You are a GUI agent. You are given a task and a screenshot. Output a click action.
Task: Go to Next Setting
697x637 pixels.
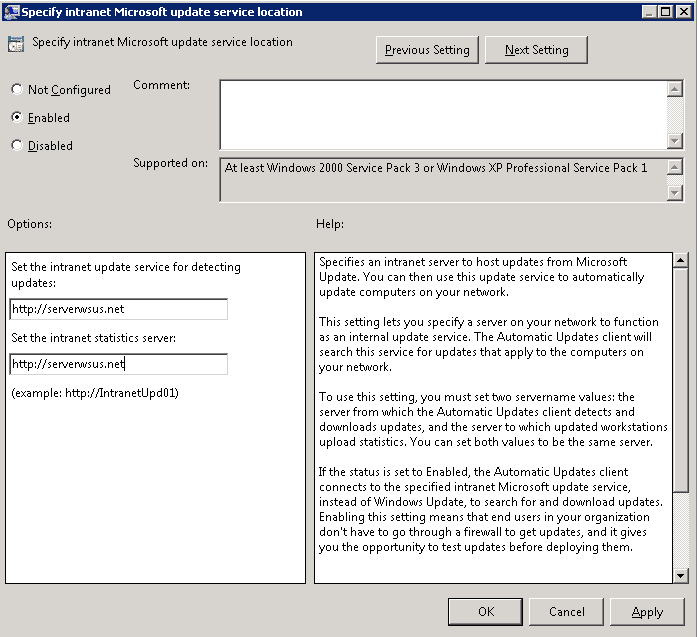[x=536, y=50]
